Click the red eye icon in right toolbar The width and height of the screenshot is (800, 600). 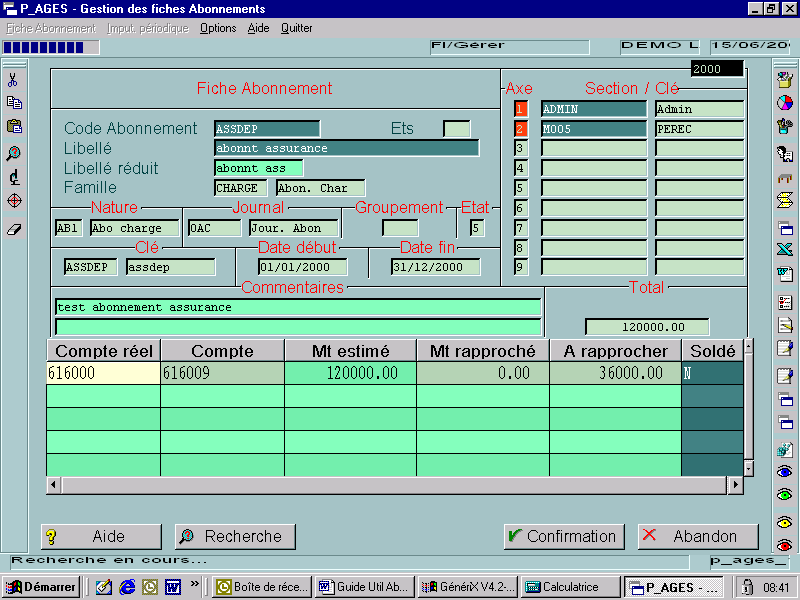tap(785, 545)
